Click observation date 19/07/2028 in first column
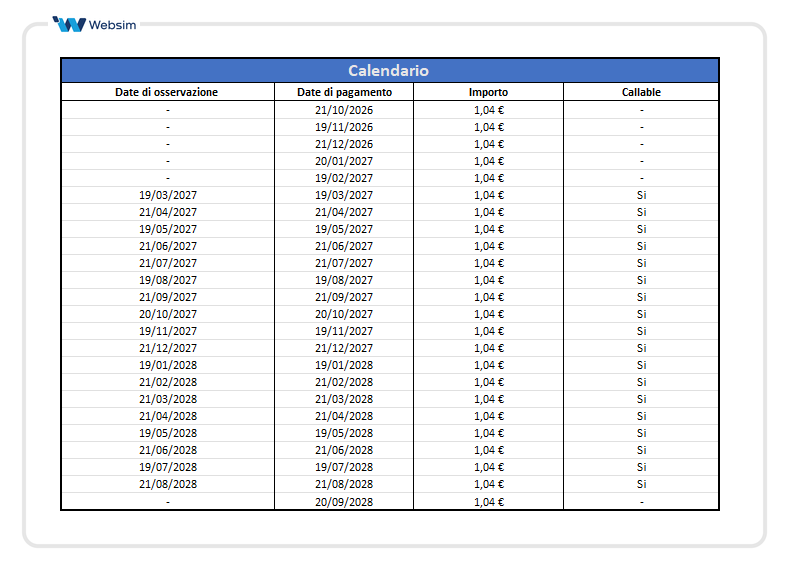 pyautogui.click(x=168, y=467)
